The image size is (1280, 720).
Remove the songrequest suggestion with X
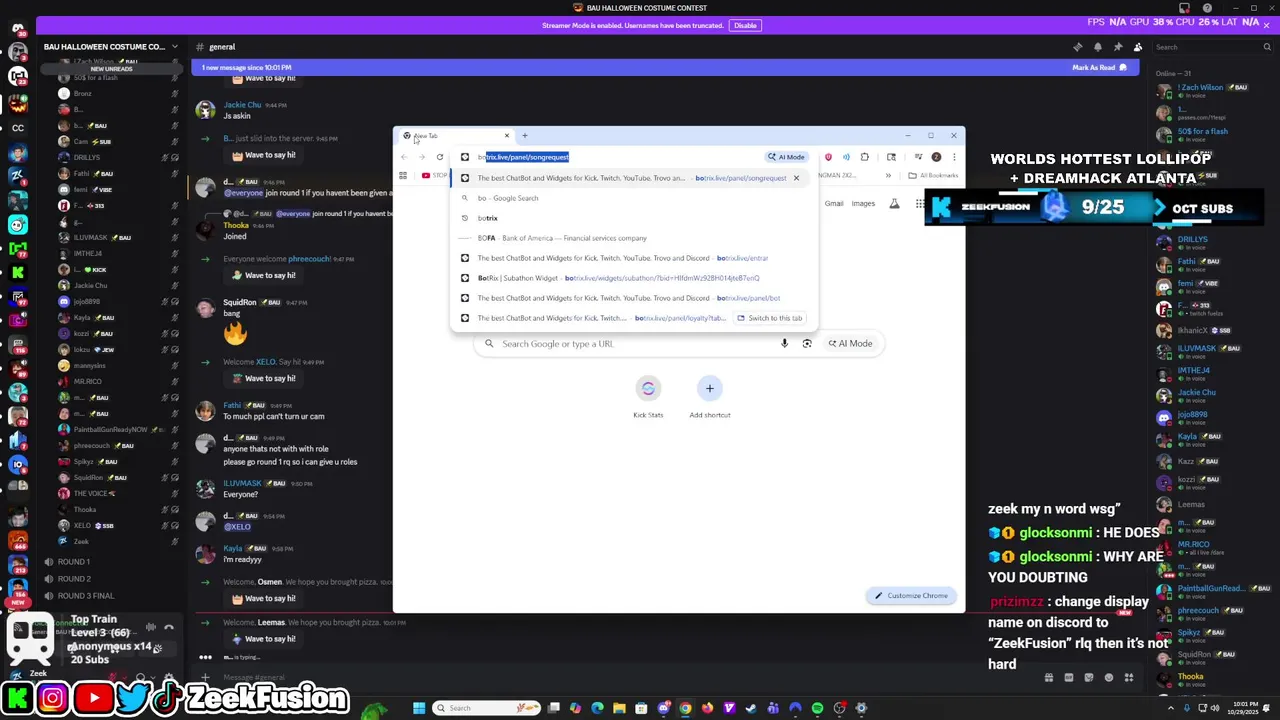point(796,178)
